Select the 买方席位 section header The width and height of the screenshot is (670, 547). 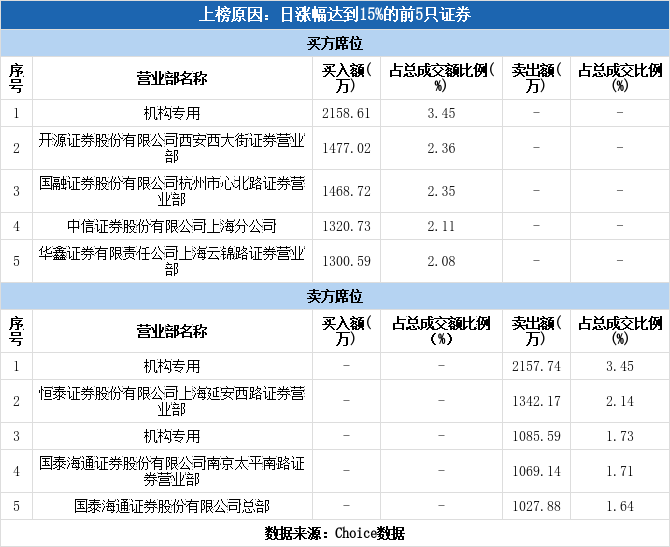coord(335,44)
